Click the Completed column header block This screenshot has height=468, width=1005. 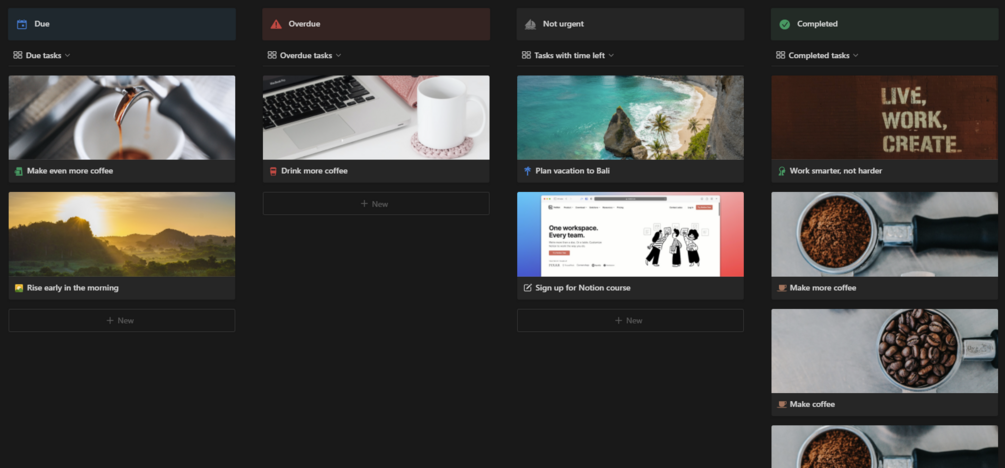tap(885, 24)
